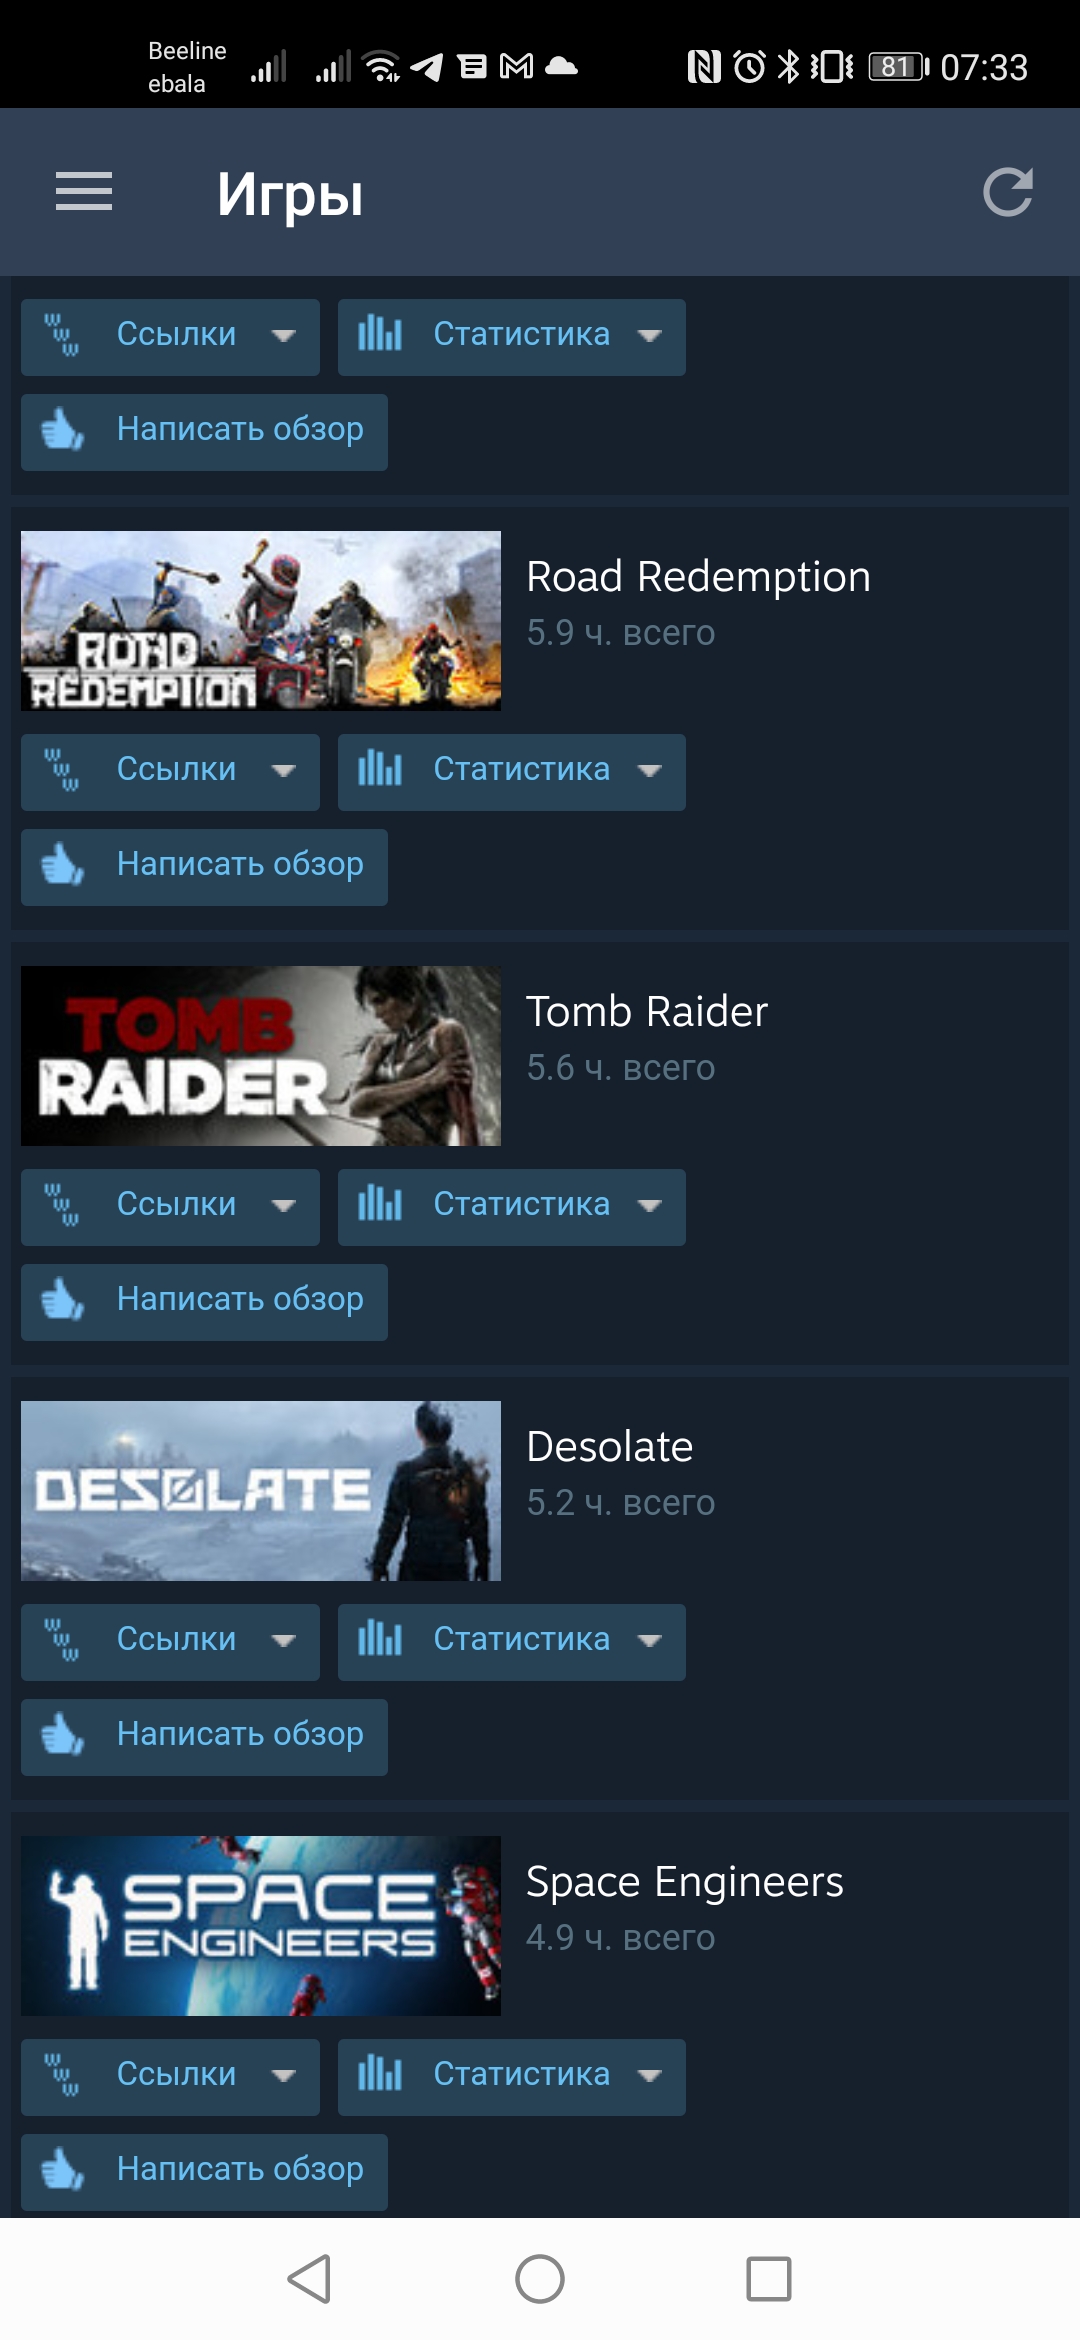Tap the refresh icon in header
The width and height of the screenshot is (1080, 2340).
click(x=1007, y=192)
